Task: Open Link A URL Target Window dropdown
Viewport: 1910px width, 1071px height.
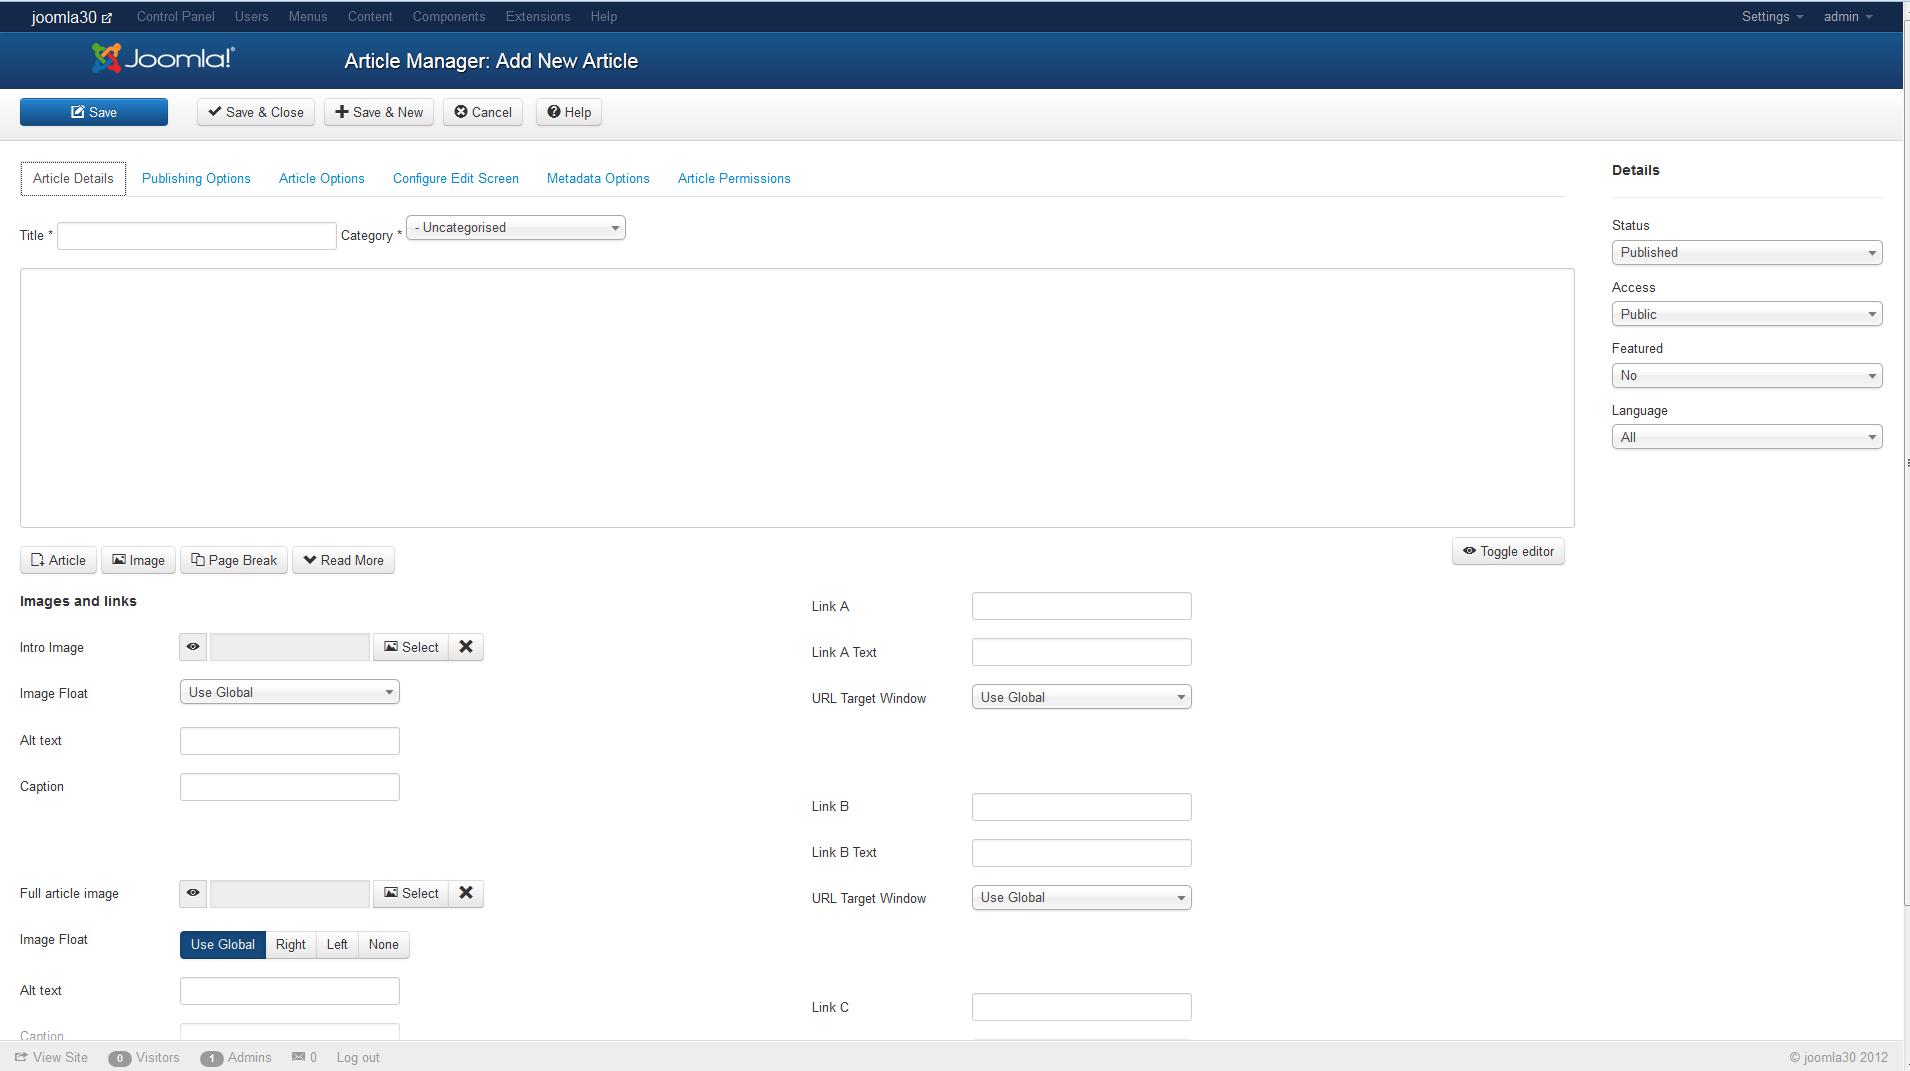Action: pos(1082,697)
